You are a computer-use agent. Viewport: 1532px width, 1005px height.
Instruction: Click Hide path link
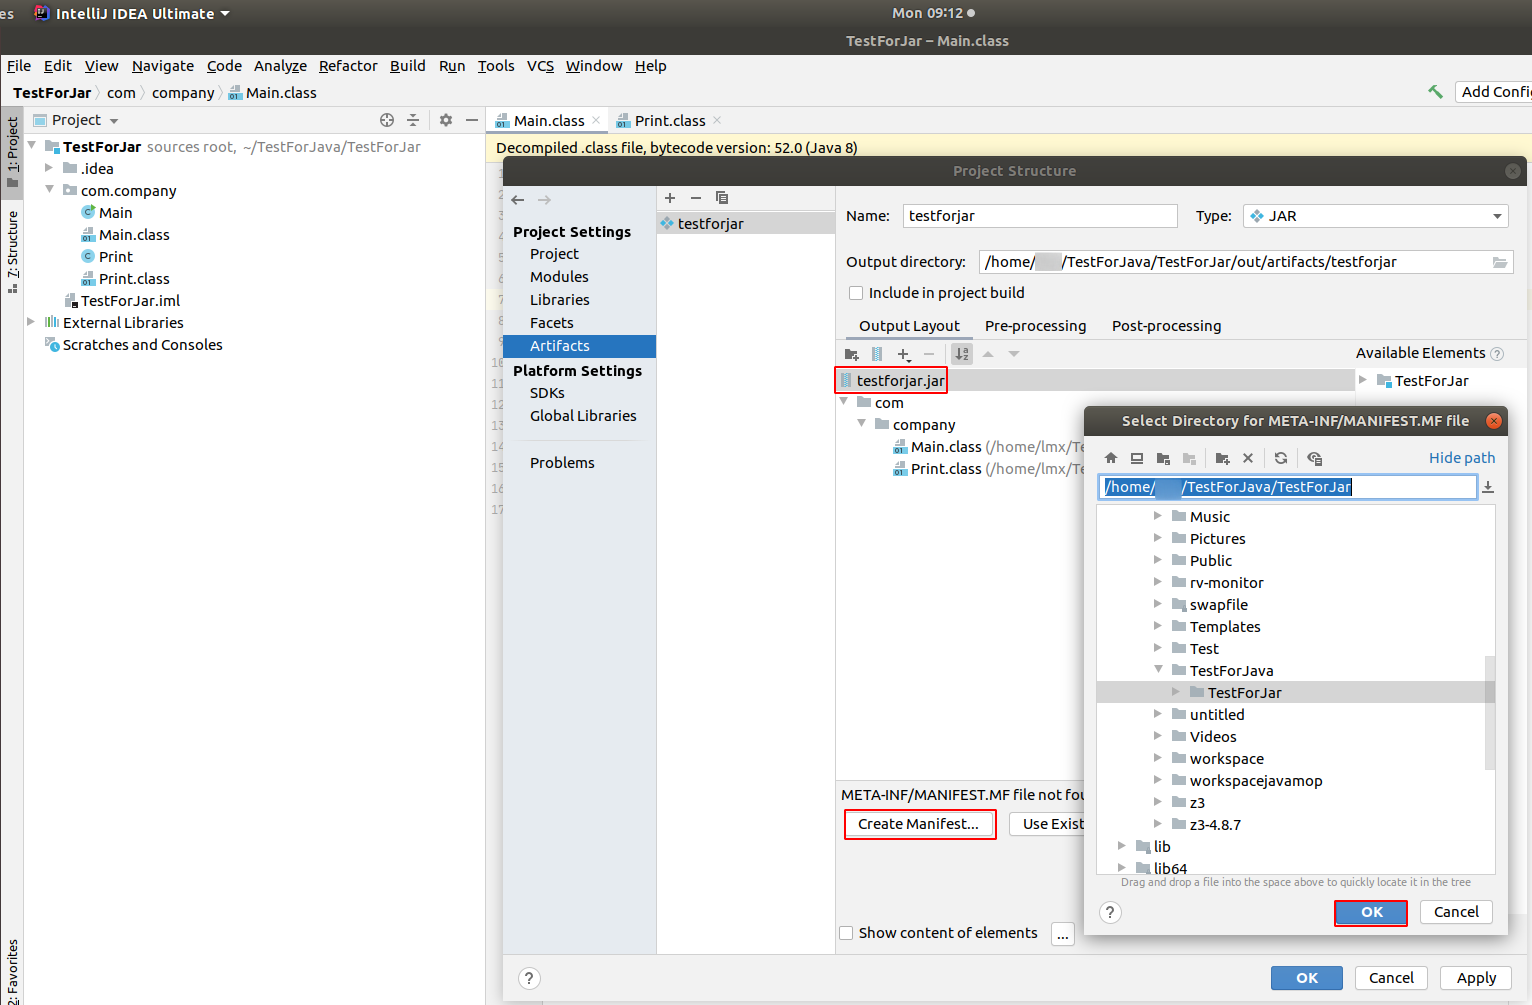point(1462,458)
